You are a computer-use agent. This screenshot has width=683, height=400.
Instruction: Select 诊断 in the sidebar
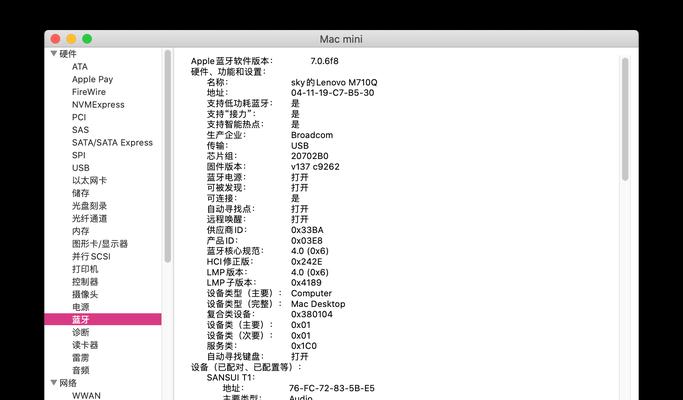tap(81, 332)
